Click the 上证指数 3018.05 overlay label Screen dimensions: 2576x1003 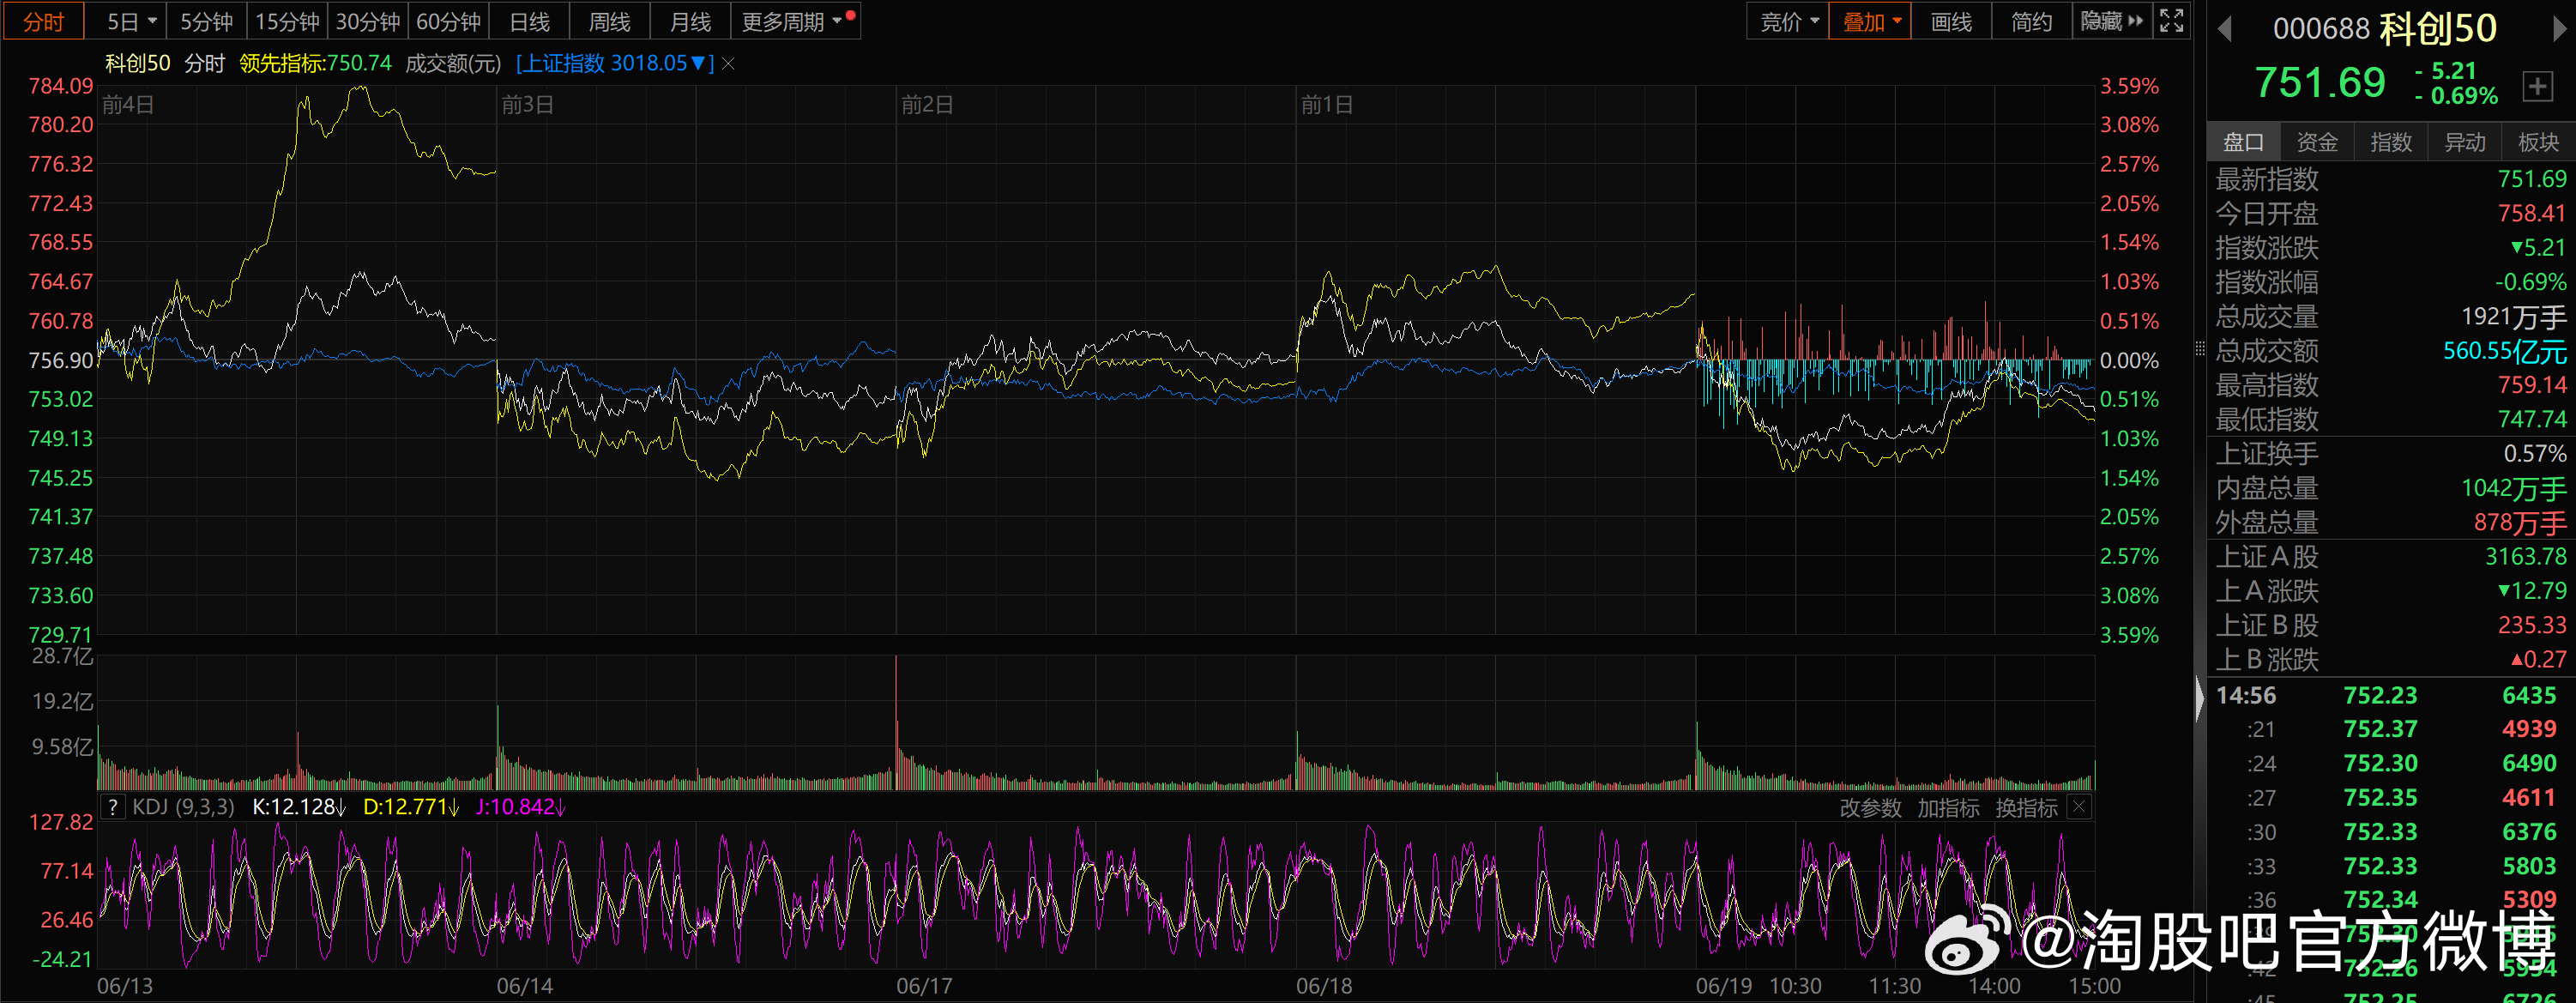615,63
